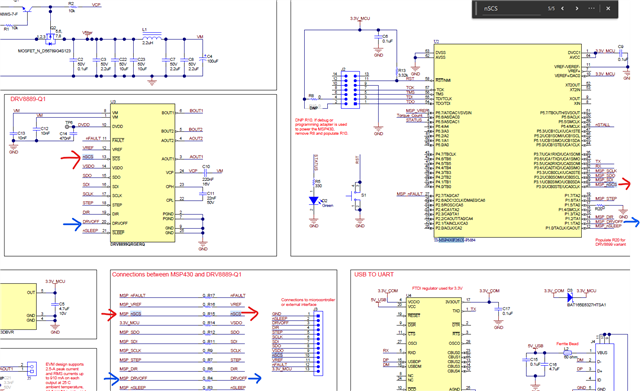Click the DRV8889-Q1 section title
640x391 pixels.
coord(28,99)
